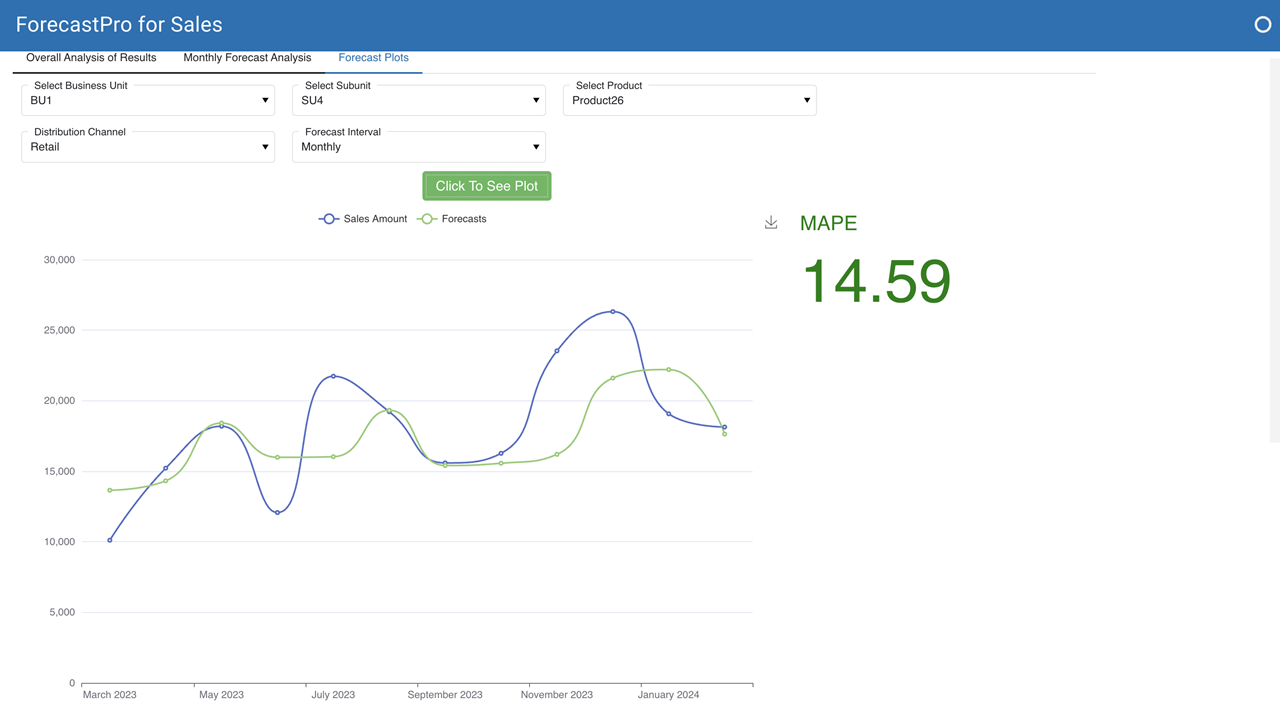Click the page's vertical scrollbar
This screenshot has width=1280, height=720.
tap(1274, 250)
